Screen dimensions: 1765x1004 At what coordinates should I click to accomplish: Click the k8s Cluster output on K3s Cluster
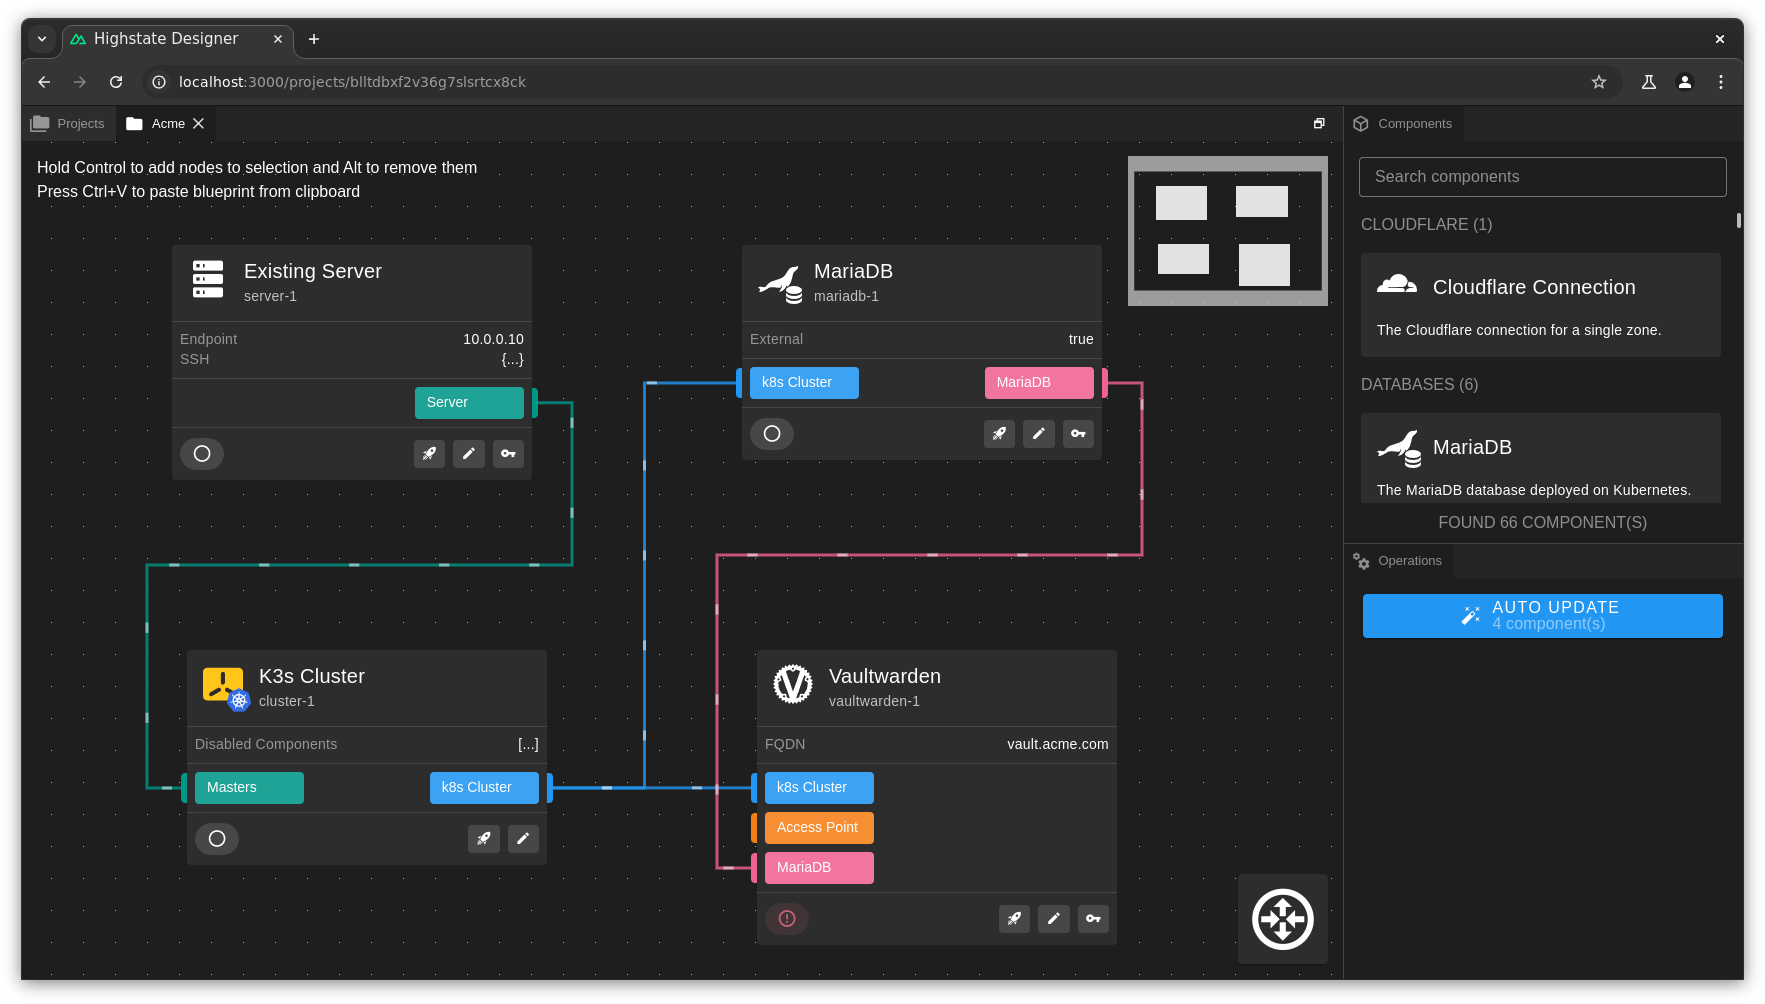click(484, 788)
